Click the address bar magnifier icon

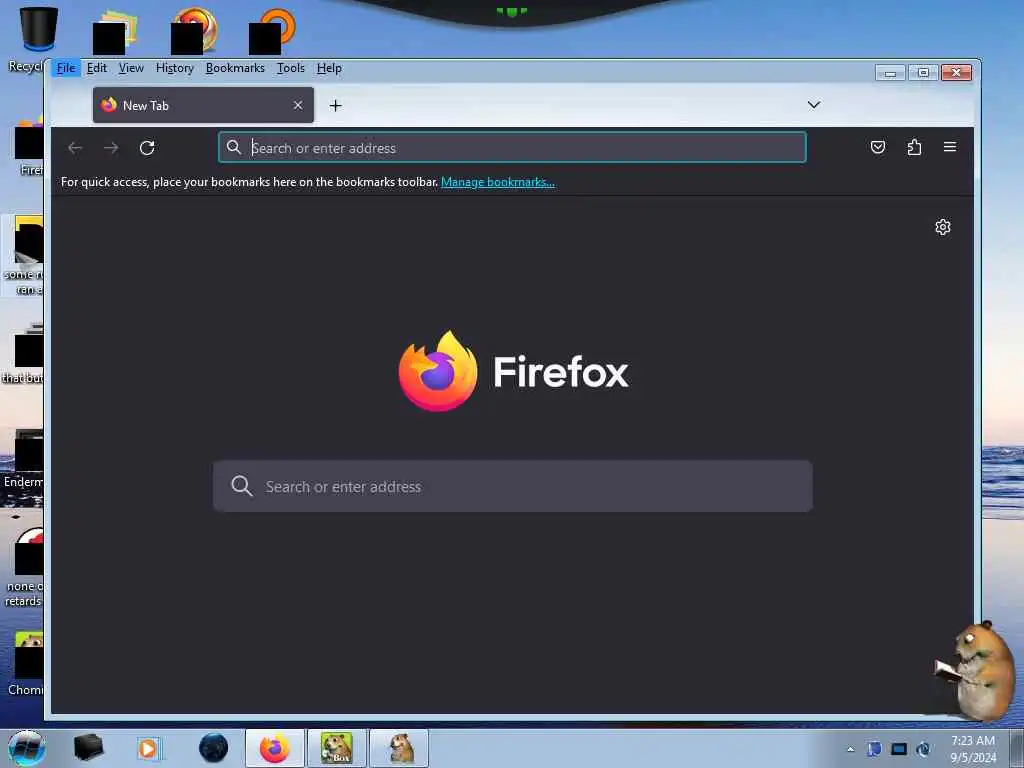pyautogui.click(x=234, y=148)
